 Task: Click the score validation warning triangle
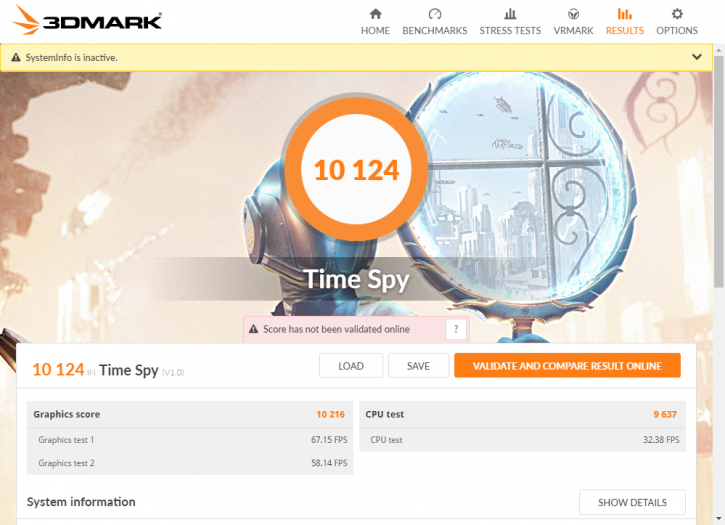click(x=253, y=329)
